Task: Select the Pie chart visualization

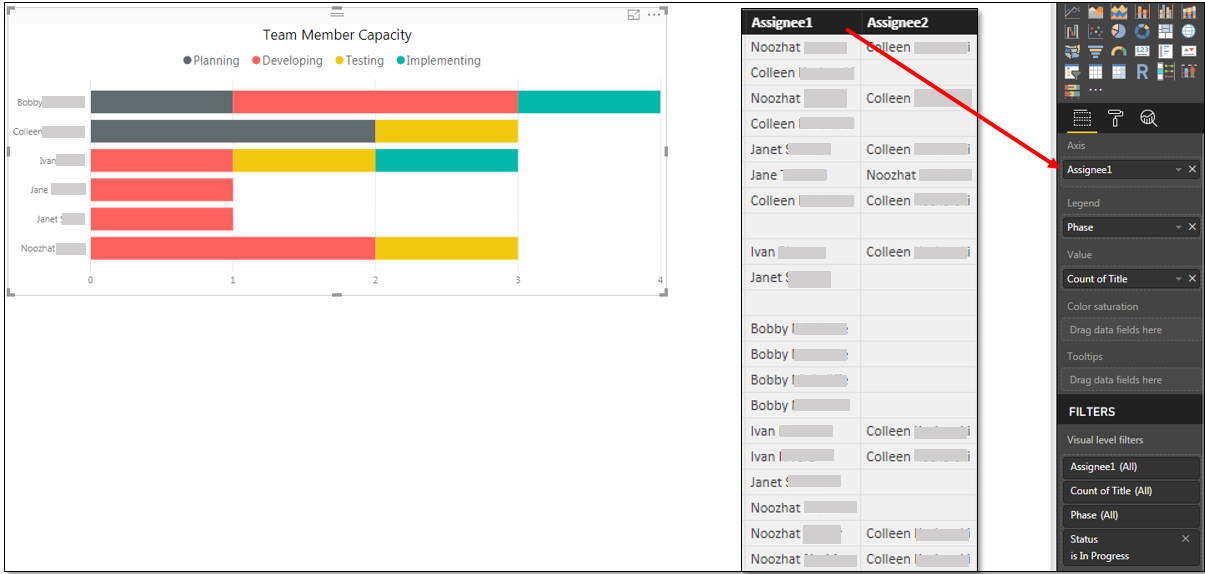Action: pos(1119,31)
